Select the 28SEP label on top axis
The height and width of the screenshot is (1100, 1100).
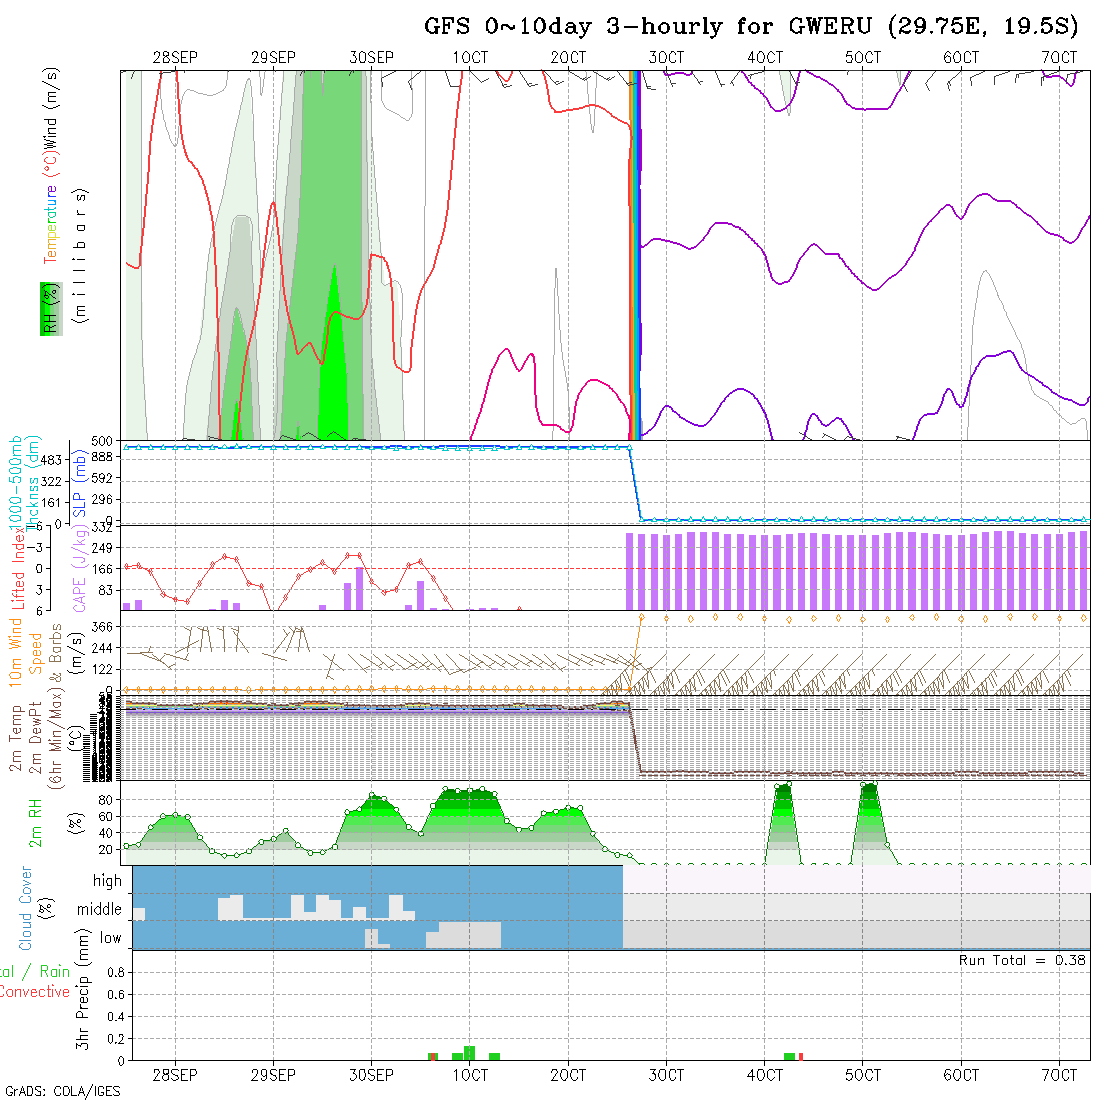[175, 58]
